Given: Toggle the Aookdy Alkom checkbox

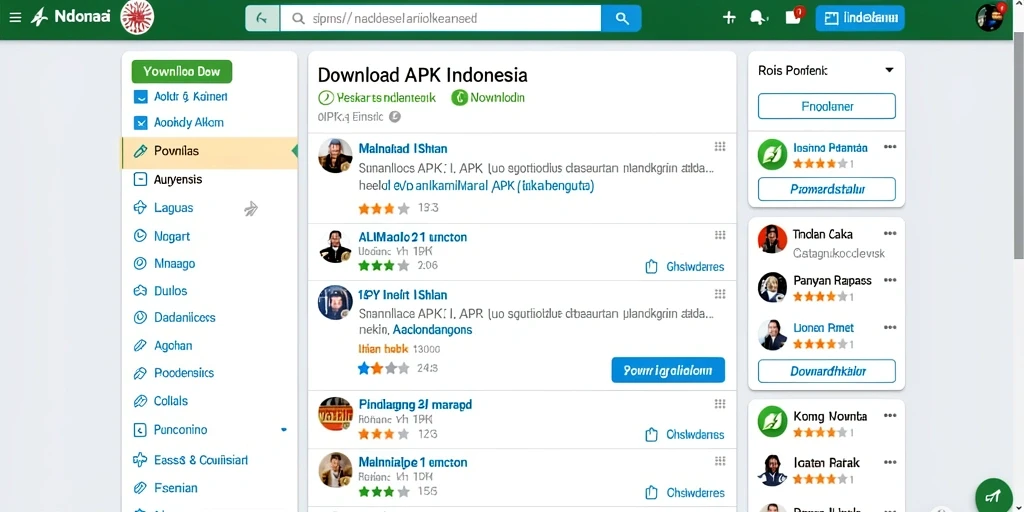Looking at the screenshot, I should click(140, 122).
